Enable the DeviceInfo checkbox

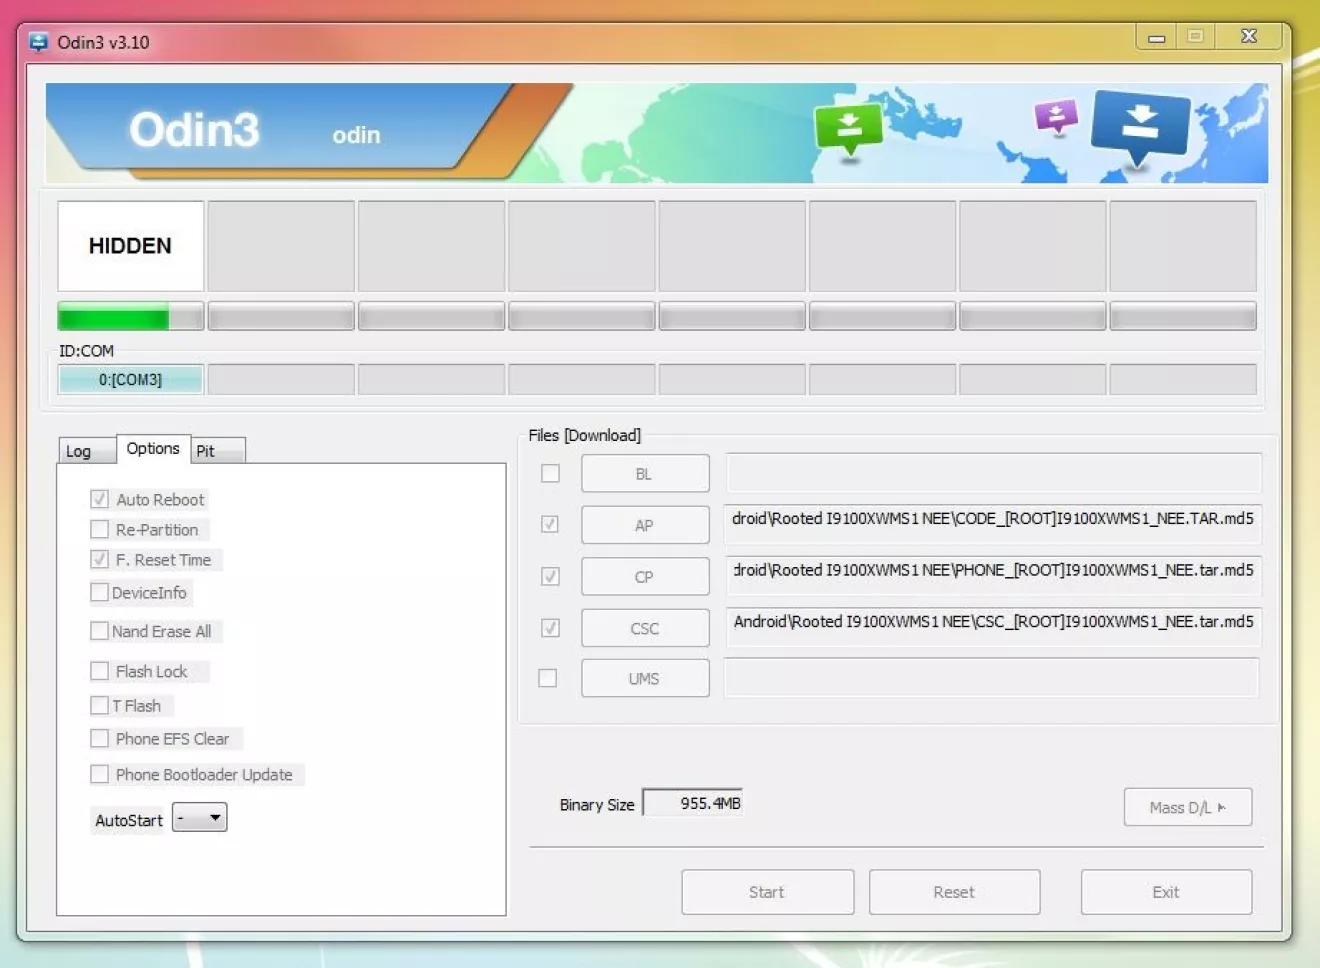(99, 592)
